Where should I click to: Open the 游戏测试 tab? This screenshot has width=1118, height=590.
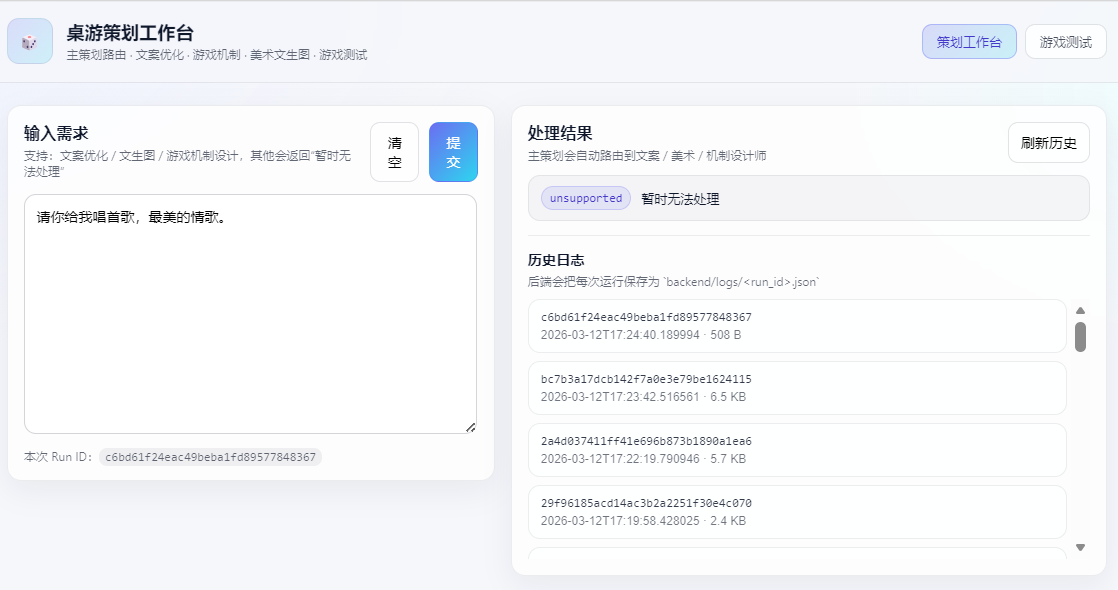coord(1065,42)
